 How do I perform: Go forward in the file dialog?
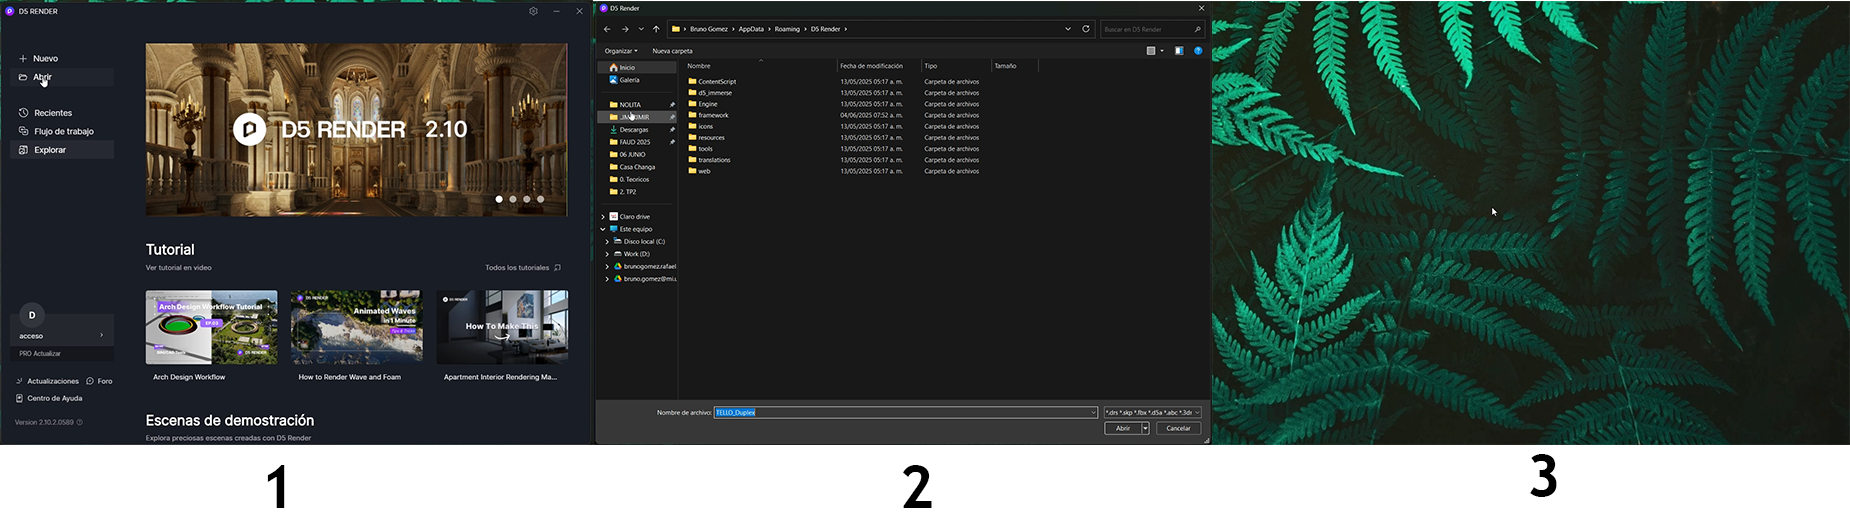(625, 29)
